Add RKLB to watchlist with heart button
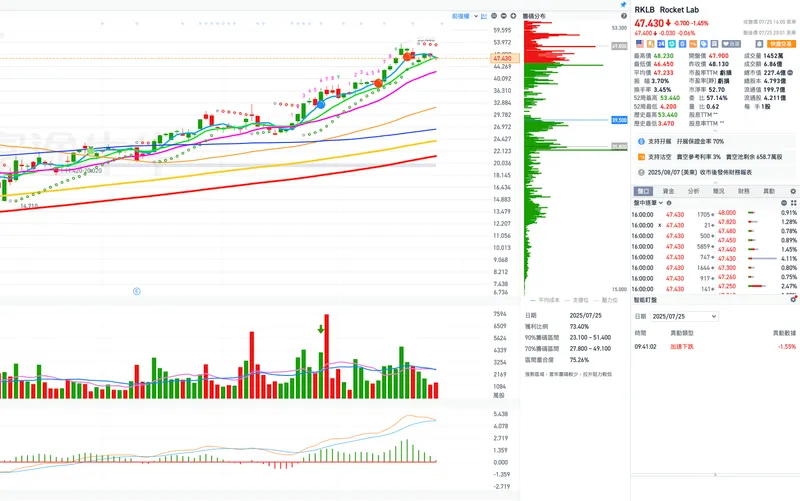Screen dimensions: 800x501 (x=731, y=44)
